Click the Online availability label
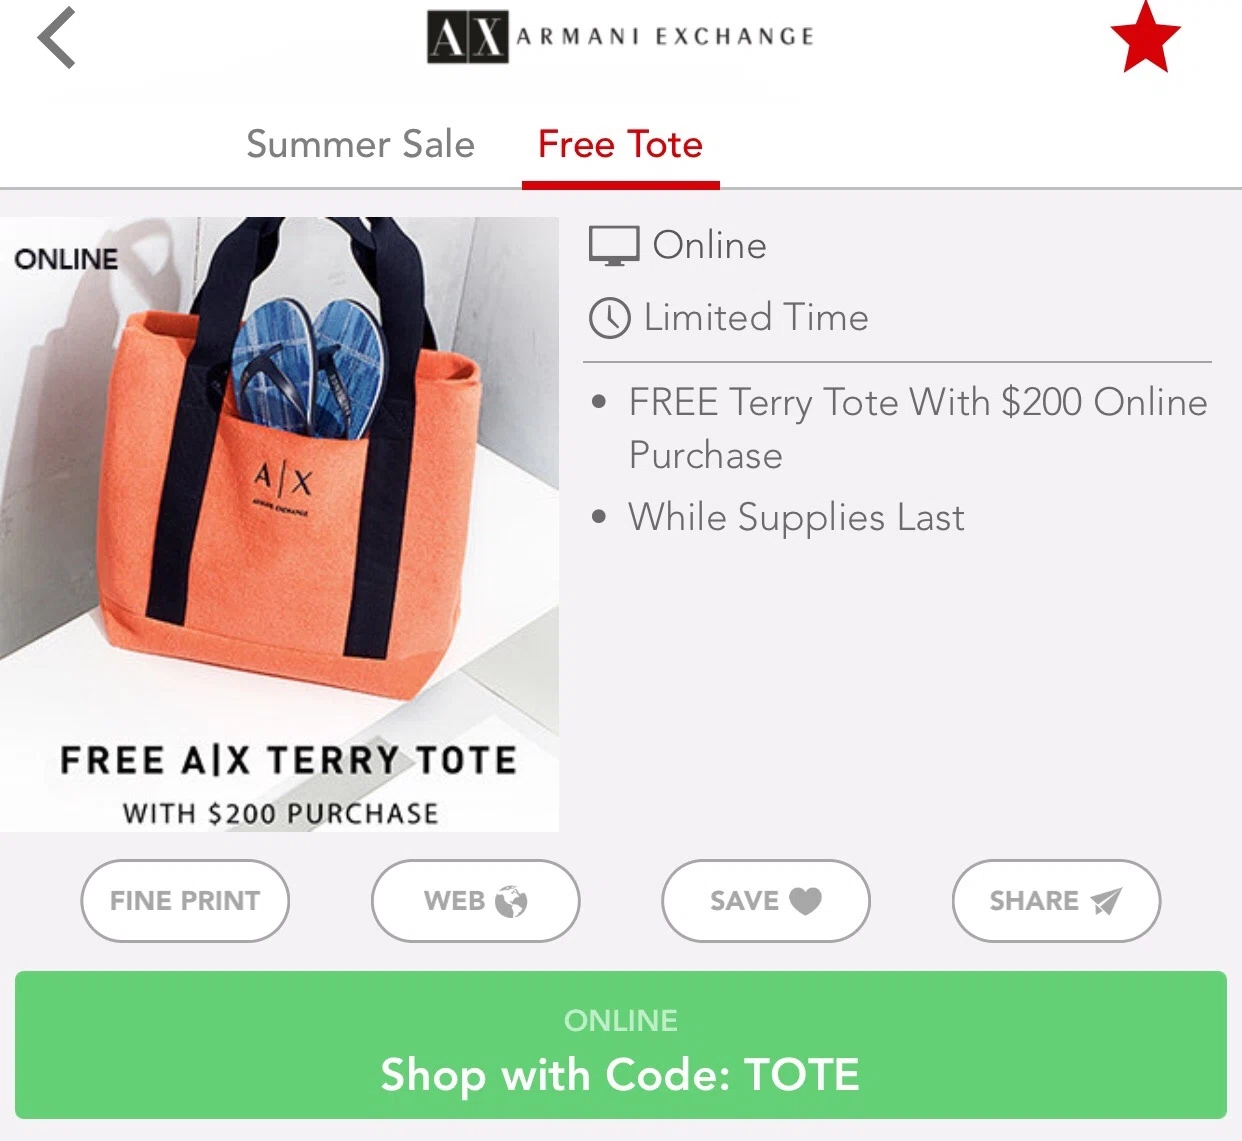Viewport: 1242px width, 1141px height. pyautogui.click(x=710, y=245)
